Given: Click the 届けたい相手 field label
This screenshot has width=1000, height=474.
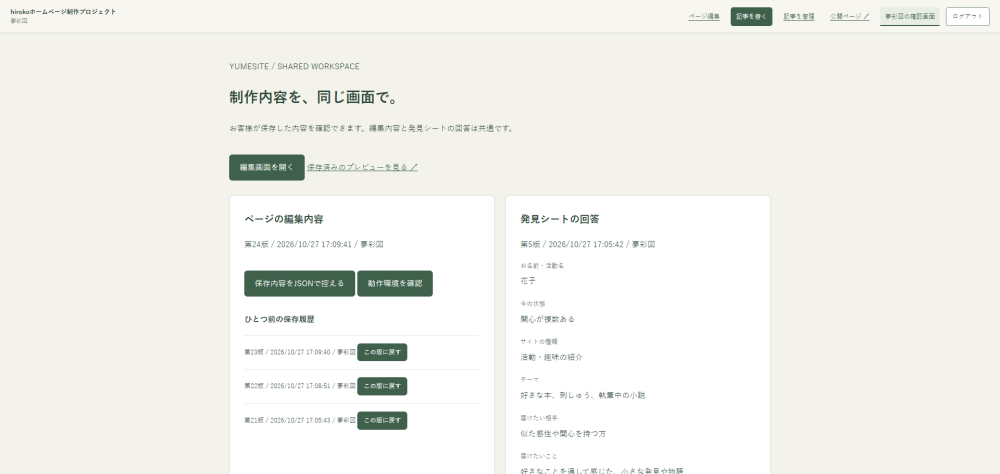Looking at the screenshot, I should (x=539, y=418).
